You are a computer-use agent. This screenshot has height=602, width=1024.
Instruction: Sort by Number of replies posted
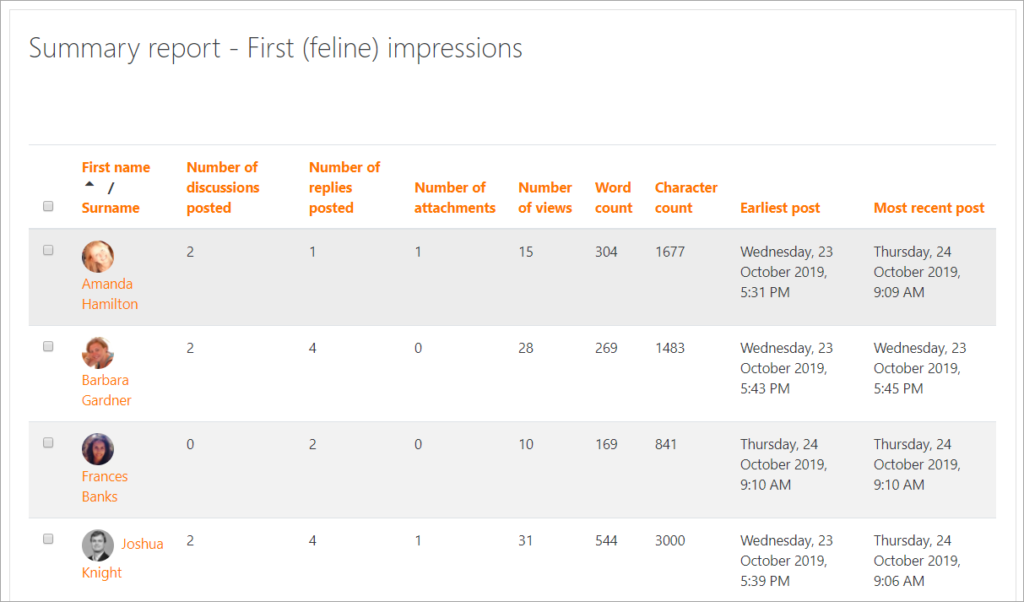coord(344,187)
